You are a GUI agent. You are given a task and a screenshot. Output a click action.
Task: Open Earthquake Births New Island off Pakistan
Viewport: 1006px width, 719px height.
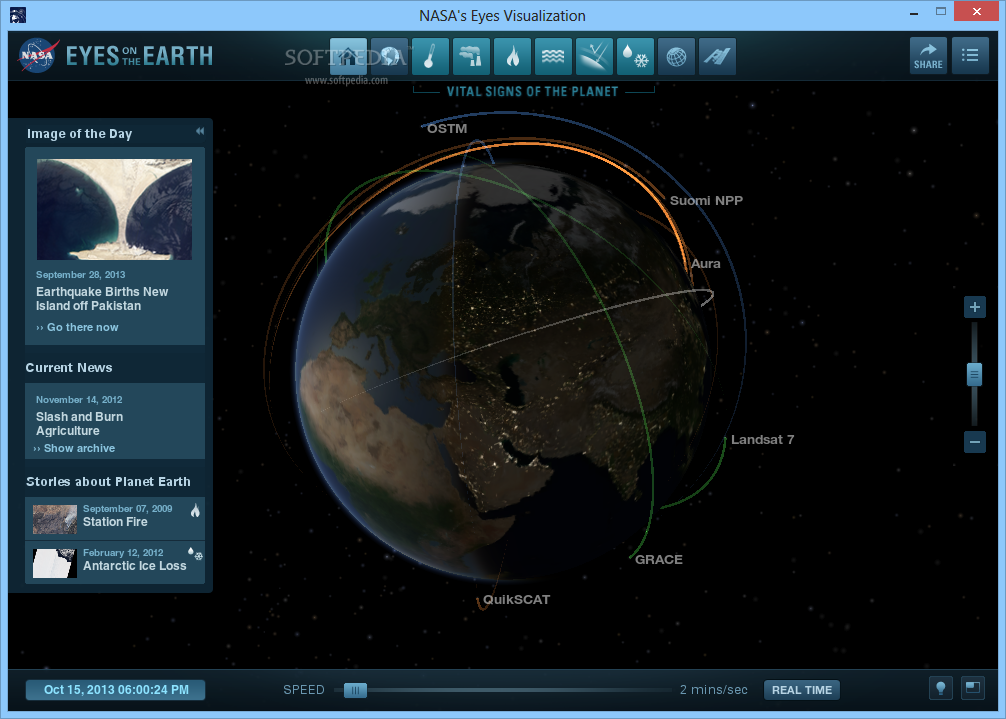click(x=102, y=299)
